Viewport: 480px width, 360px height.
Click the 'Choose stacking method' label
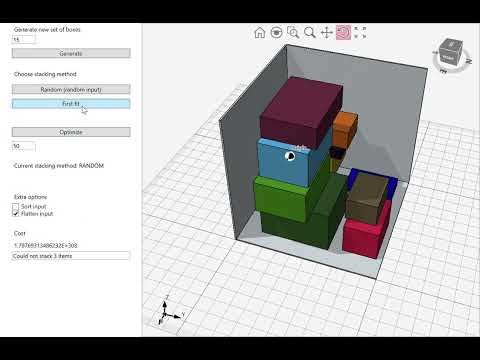point(45,74)
